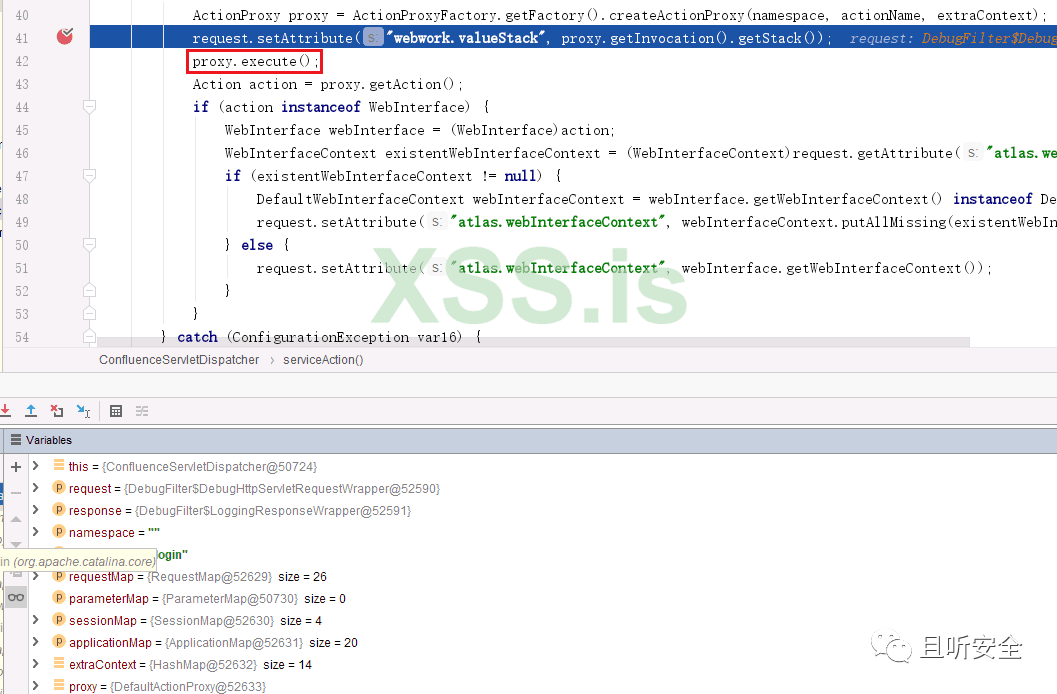Click the "webwork.valueStack" string literal
The height and width of the screenshot is (694, 1057).
(x=464, y=38)
